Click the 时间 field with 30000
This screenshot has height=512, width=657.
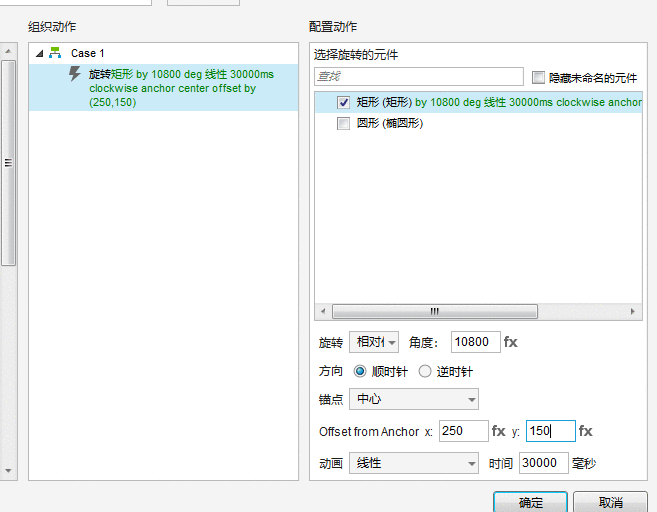[x=543, y=463]
